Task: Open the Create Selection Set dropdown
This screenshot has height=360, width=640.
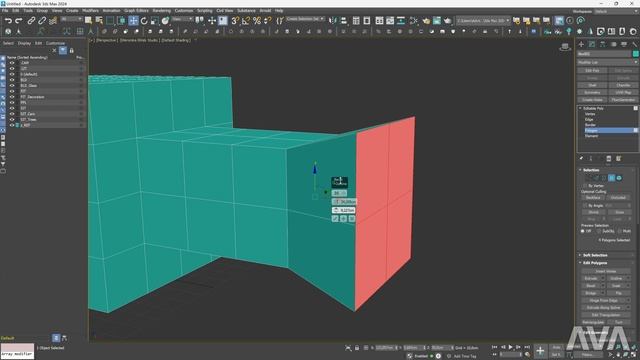Action: pyautogui.click(x=305, y=19)
